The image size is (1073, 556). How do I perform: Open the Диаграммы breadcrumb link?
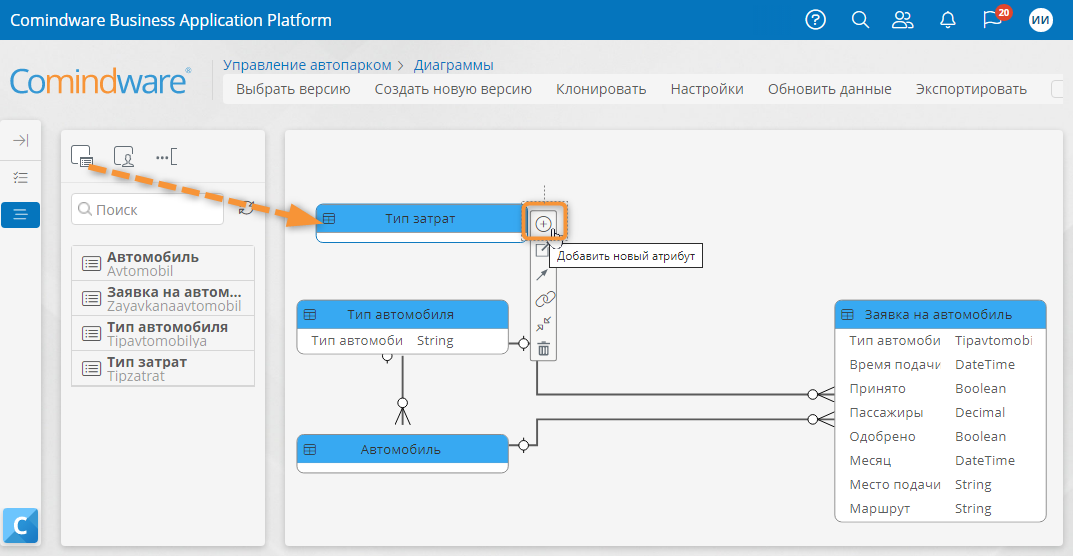(454, 65)
